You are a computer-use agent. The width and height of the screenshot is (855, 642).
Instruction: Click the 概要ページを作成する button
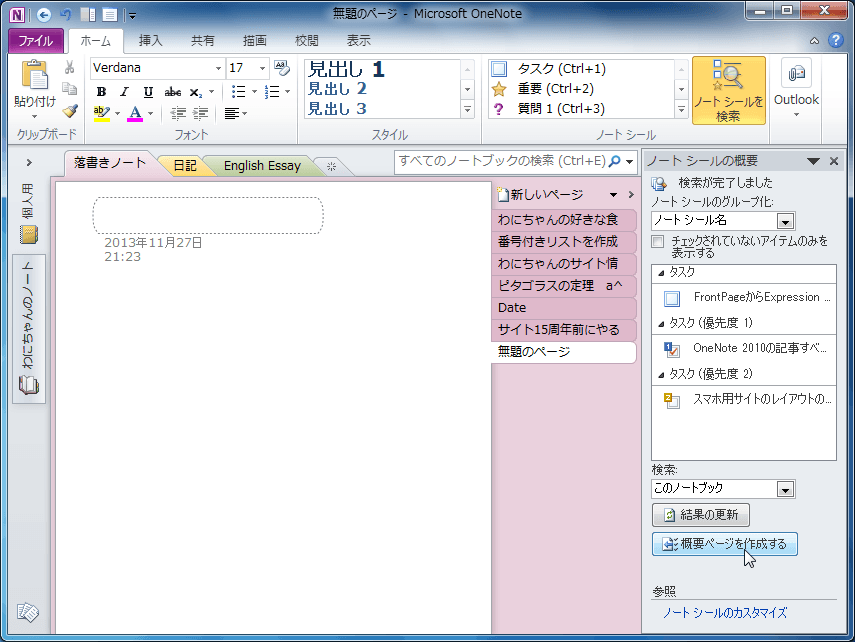[725, 544]
